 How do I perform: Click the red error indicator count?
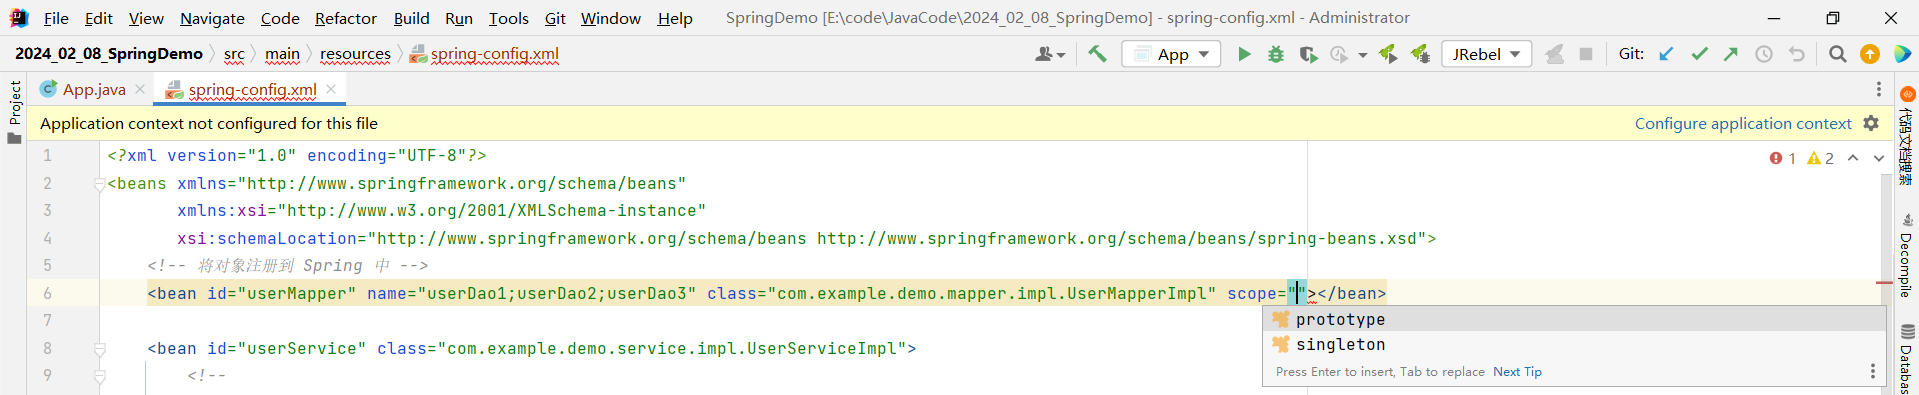1783,158
